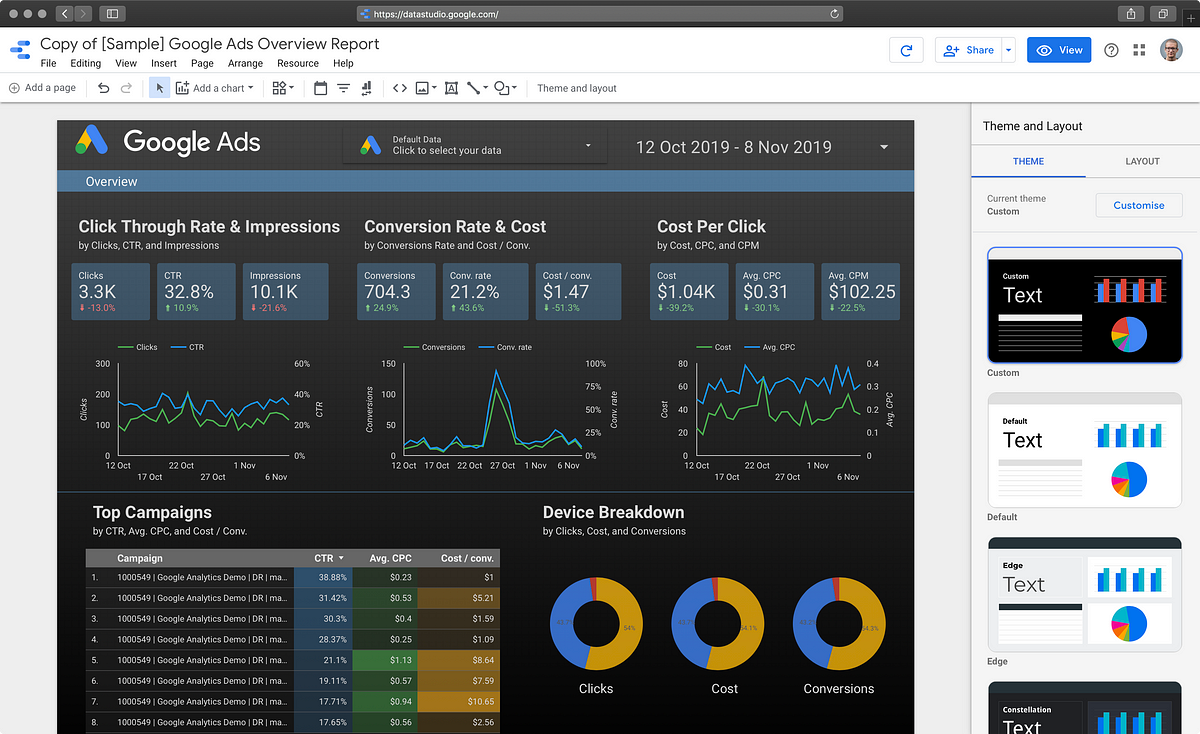Select the shape tool
The height and width of the screenshot is (734, 1200).
501,88
